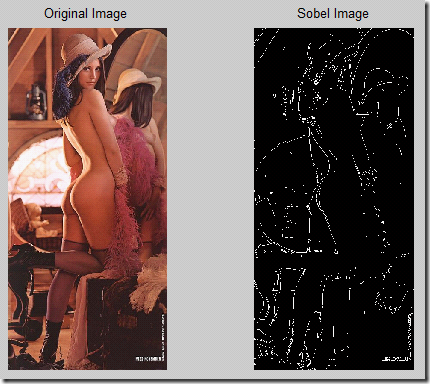Click the Original Image picture
This screenshot has height=384, width=430.
(88, 199)
